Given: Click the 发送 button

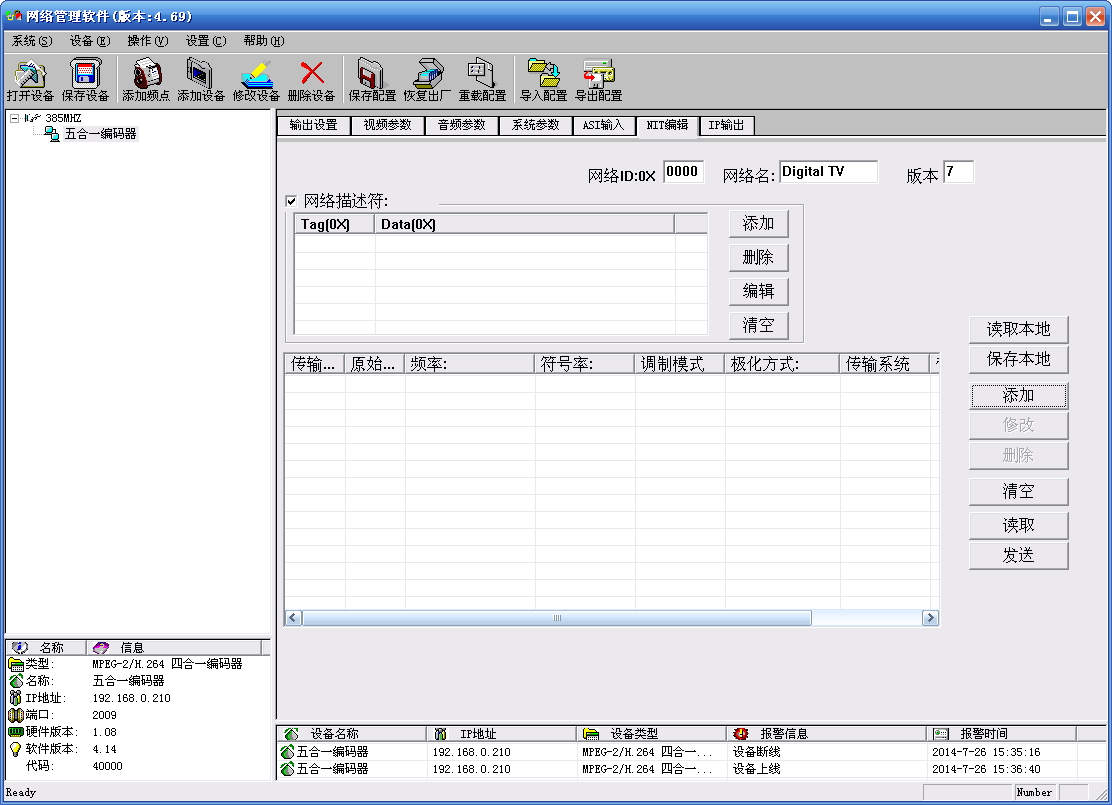Looking at the screenshot, I should coord(1018,555).
